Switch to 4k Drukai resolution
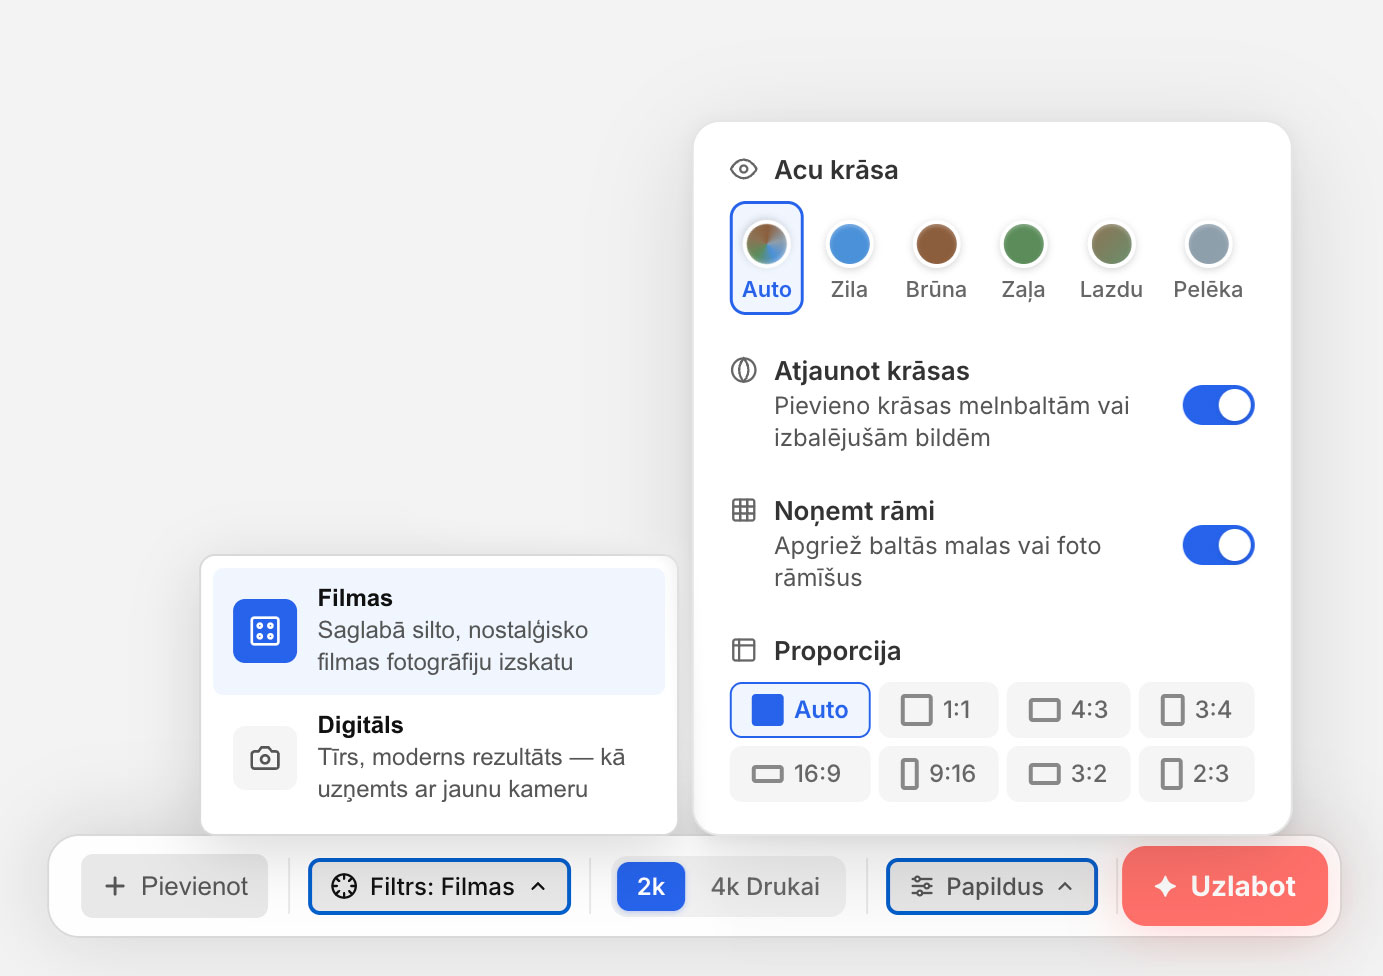The height and width of the screenshot is (976, 1383). [765, 886]
